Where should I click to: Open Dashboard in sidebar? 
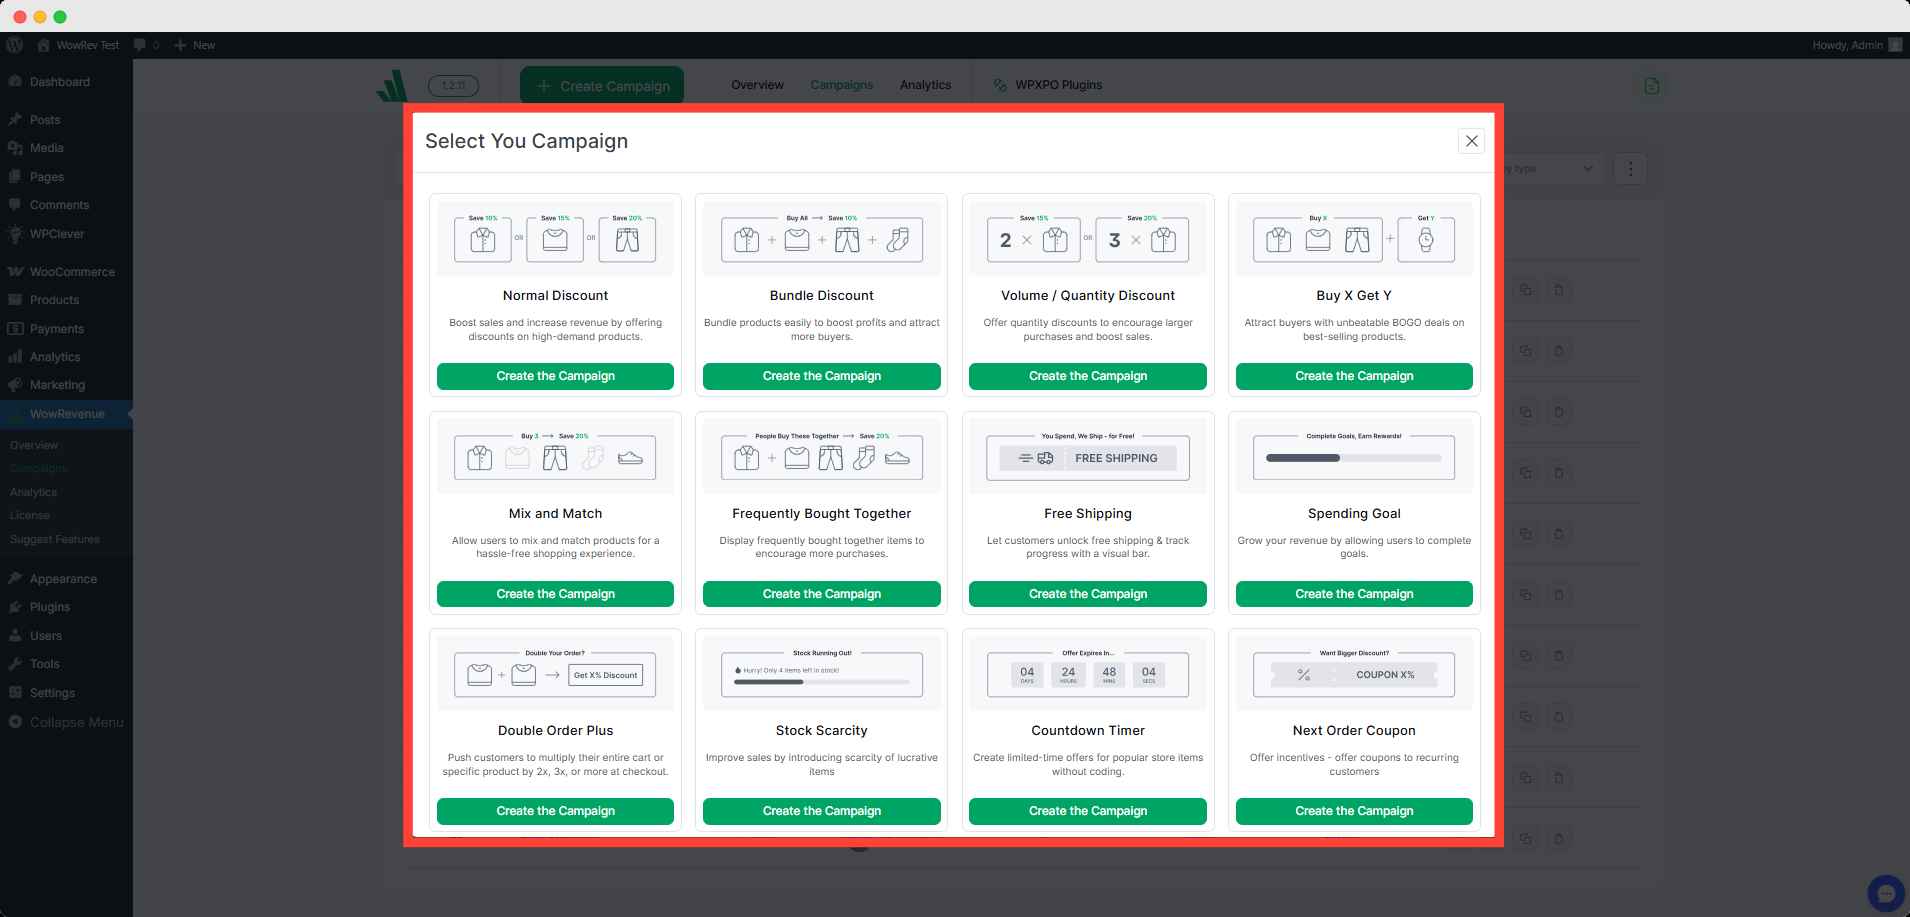66,82
